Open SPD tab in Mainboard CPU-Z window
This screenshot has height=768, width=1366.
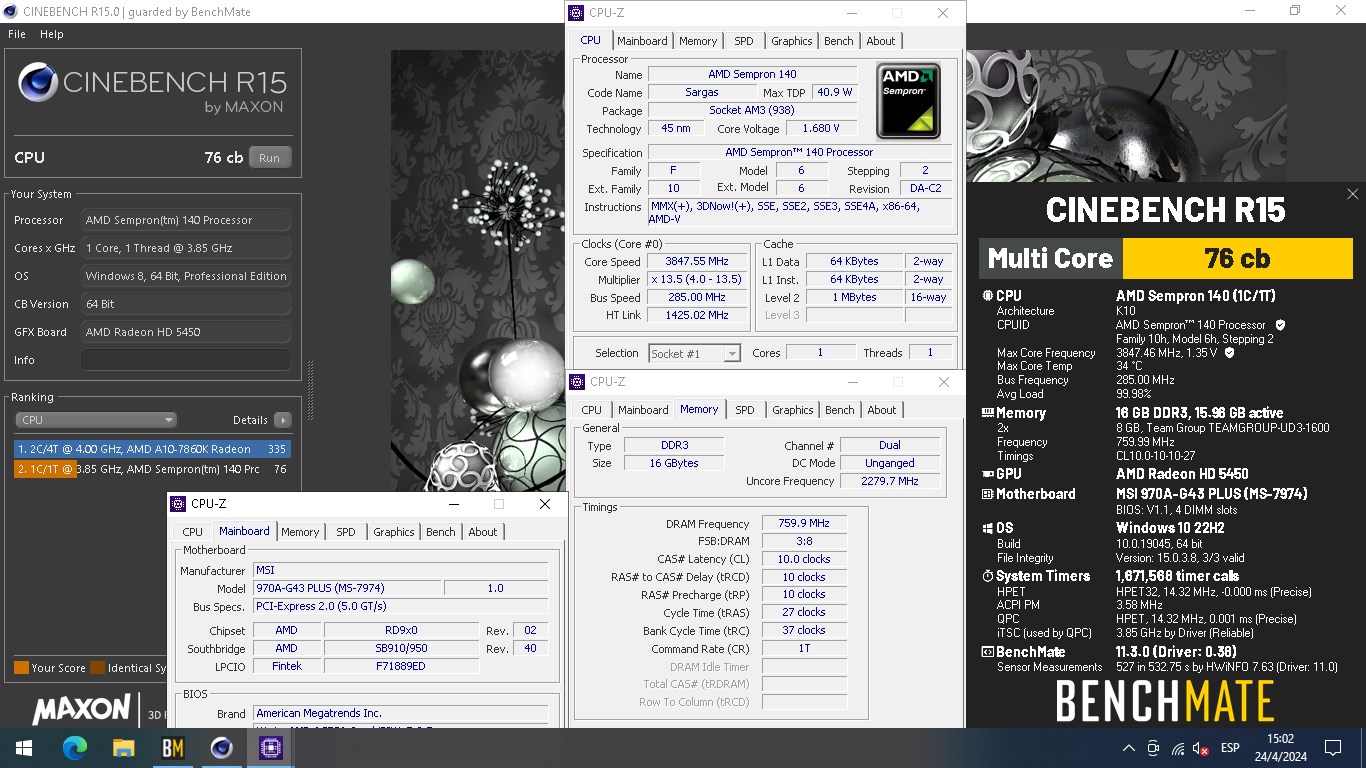tap(346, 532)
